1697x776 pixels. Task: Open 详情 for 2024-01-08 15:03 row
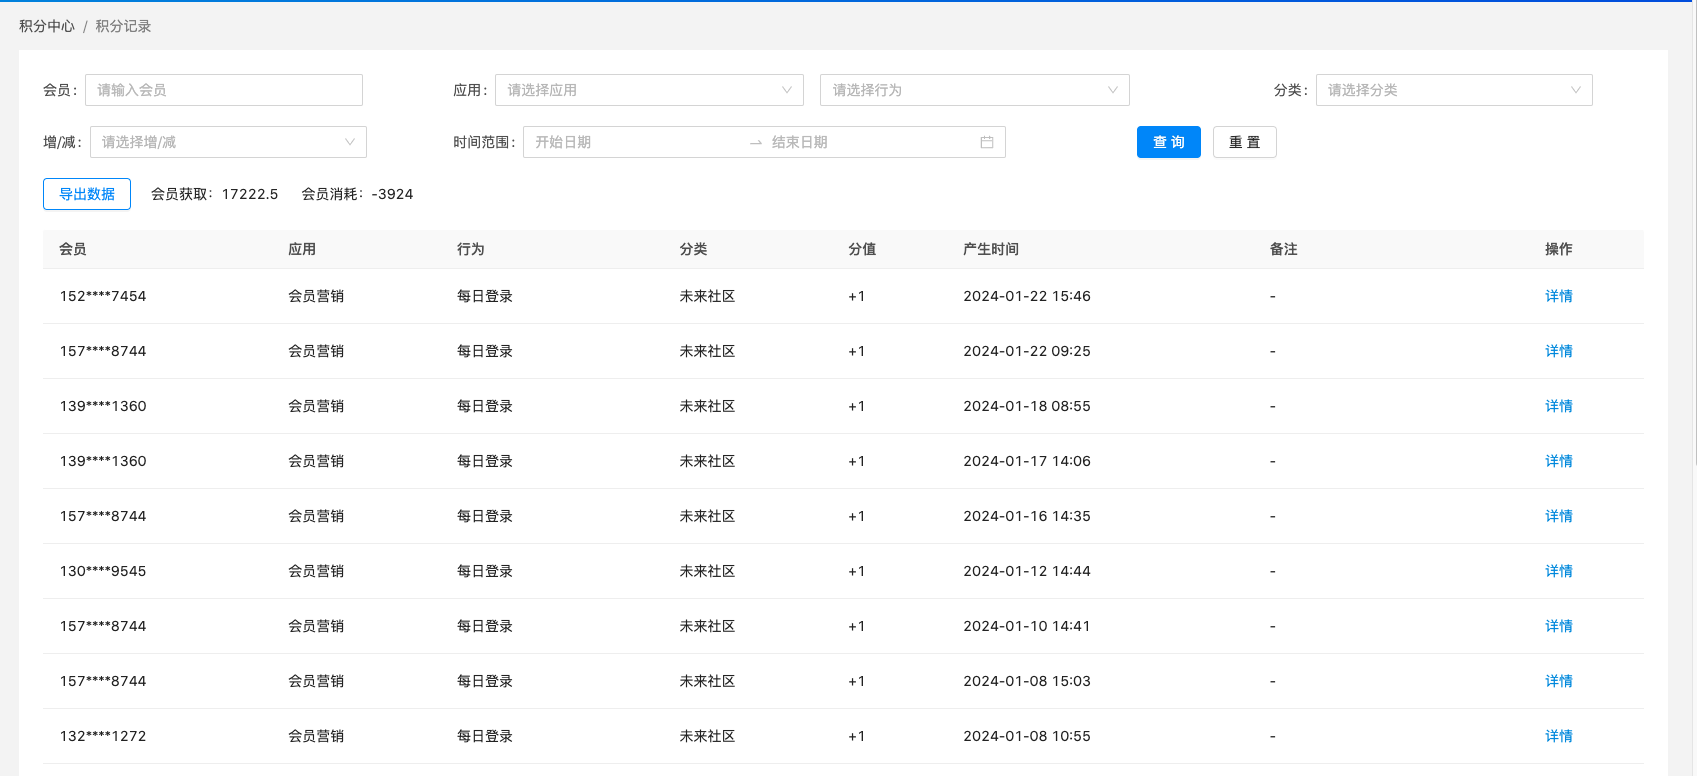click(x=1558, y=681)
